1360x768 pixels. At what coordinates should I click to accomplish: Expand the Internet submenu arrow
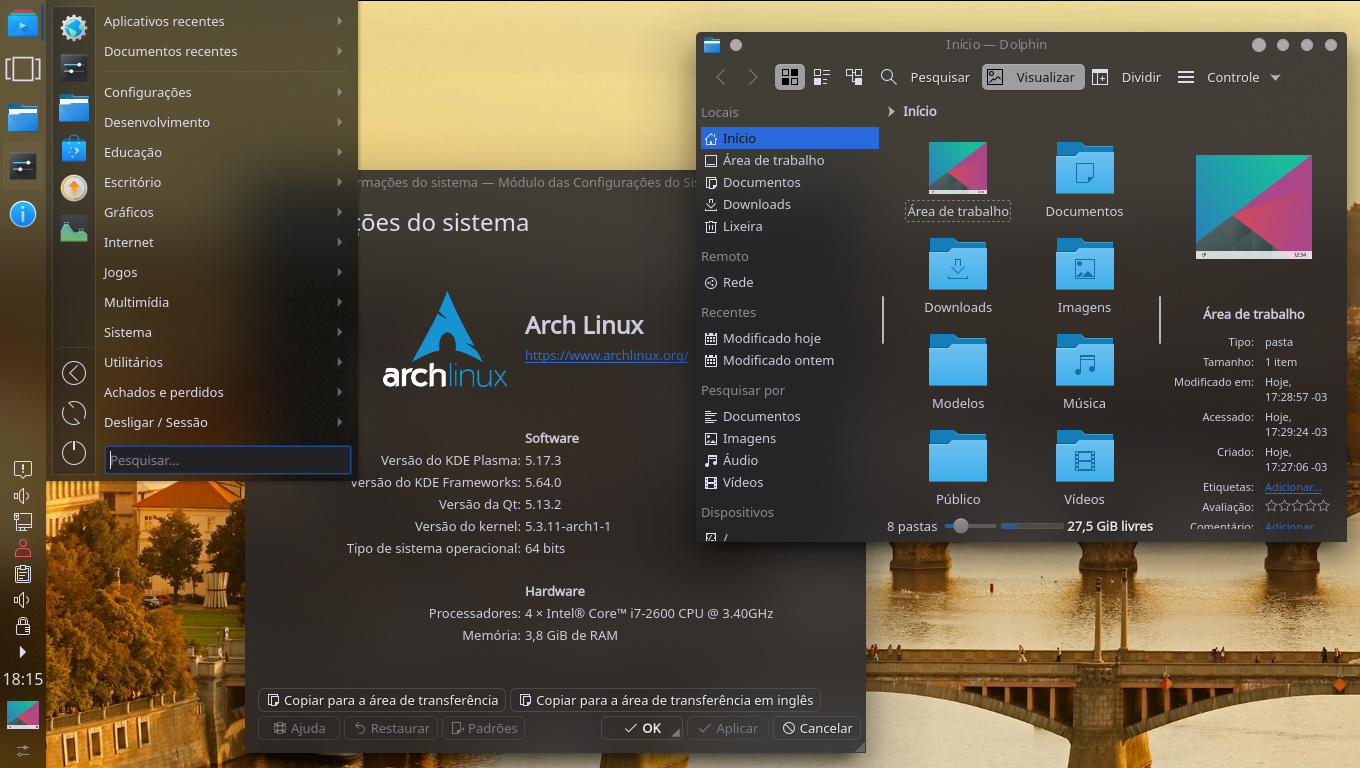[340, 242]
